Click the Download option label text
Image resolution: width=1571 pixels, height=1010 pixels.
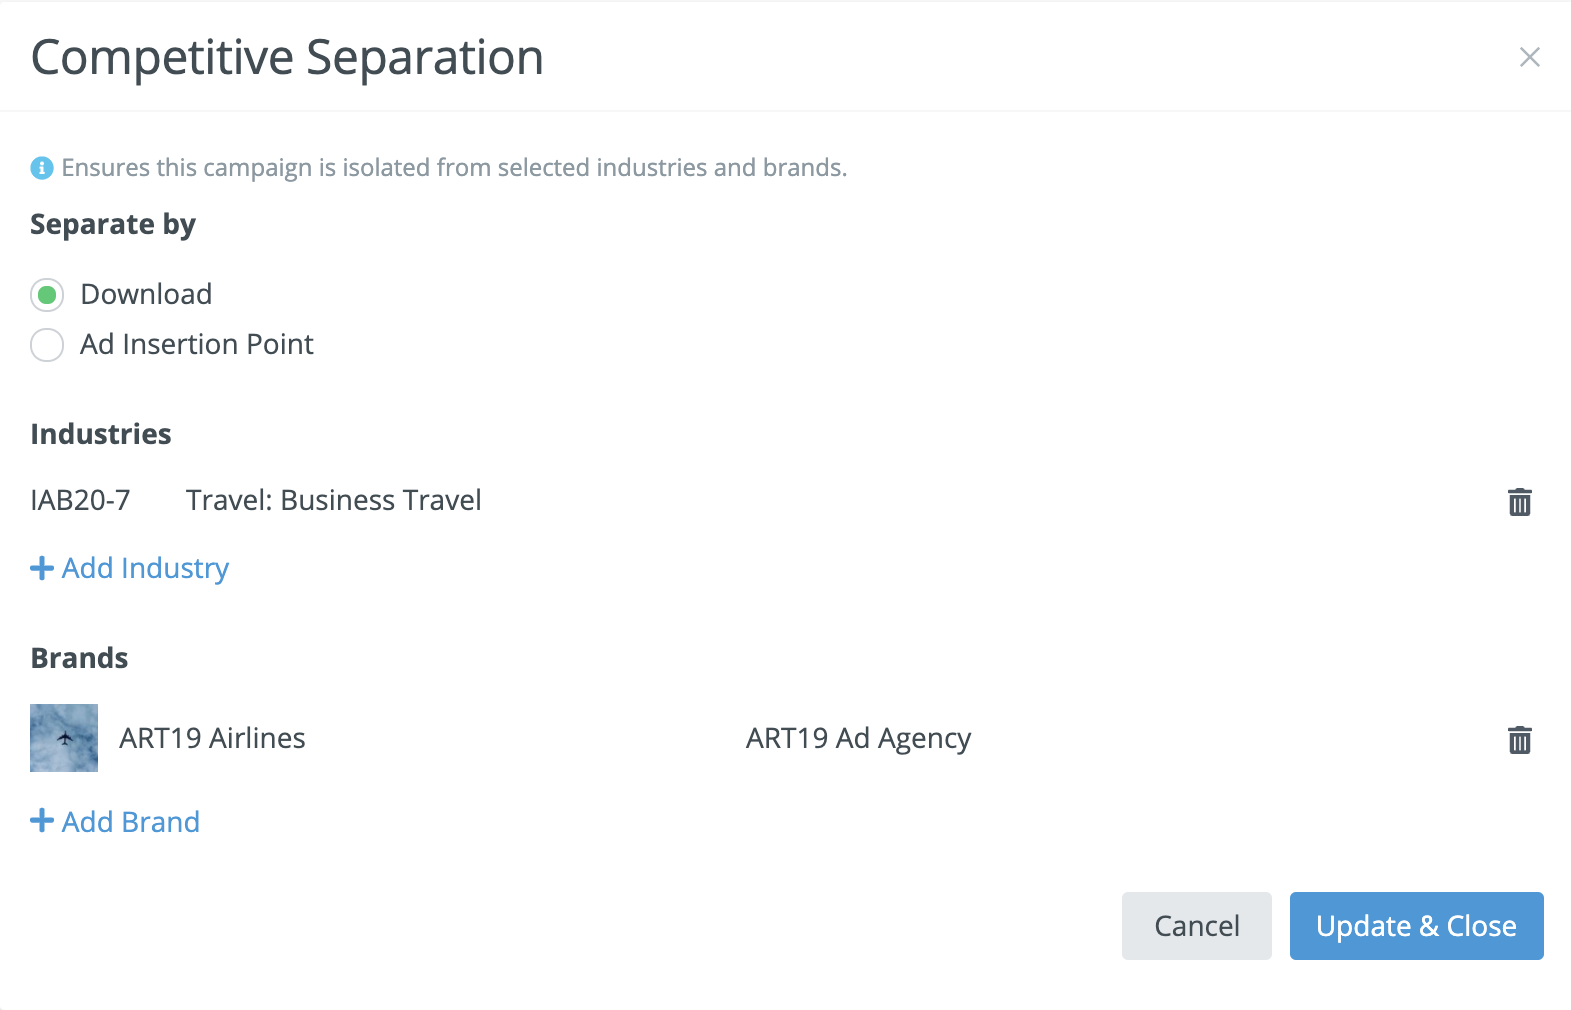point(146,294)
